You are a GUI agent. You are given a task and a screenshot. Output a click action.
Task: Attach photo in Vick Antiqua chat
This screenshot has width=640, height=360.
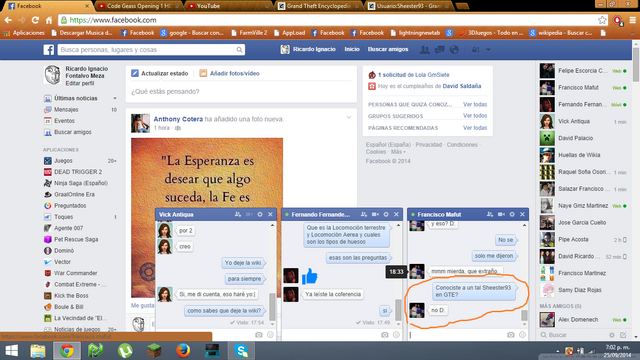[259, 335]
